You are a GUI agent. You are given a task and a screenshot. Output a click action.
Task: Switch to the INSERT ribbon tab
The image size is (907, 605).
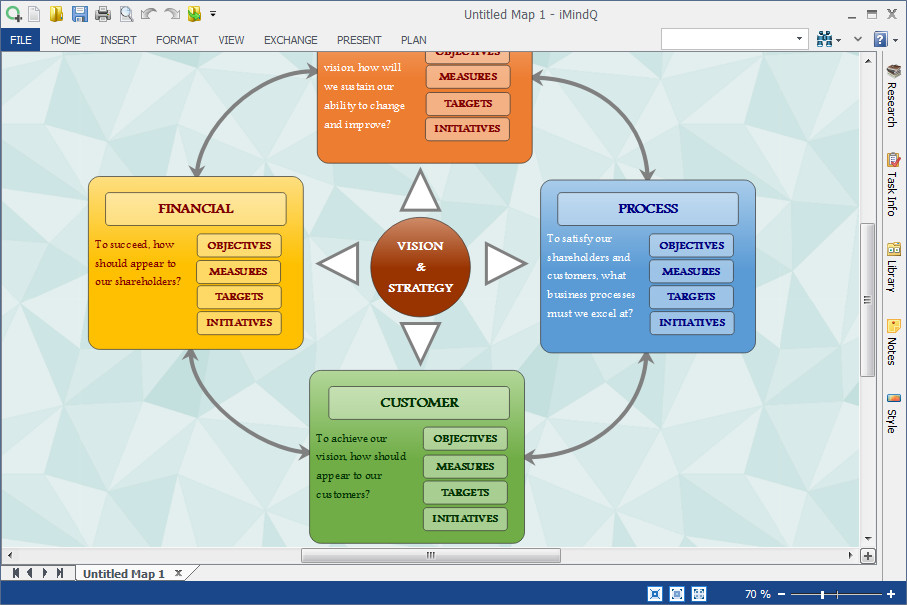coord(118,40)
